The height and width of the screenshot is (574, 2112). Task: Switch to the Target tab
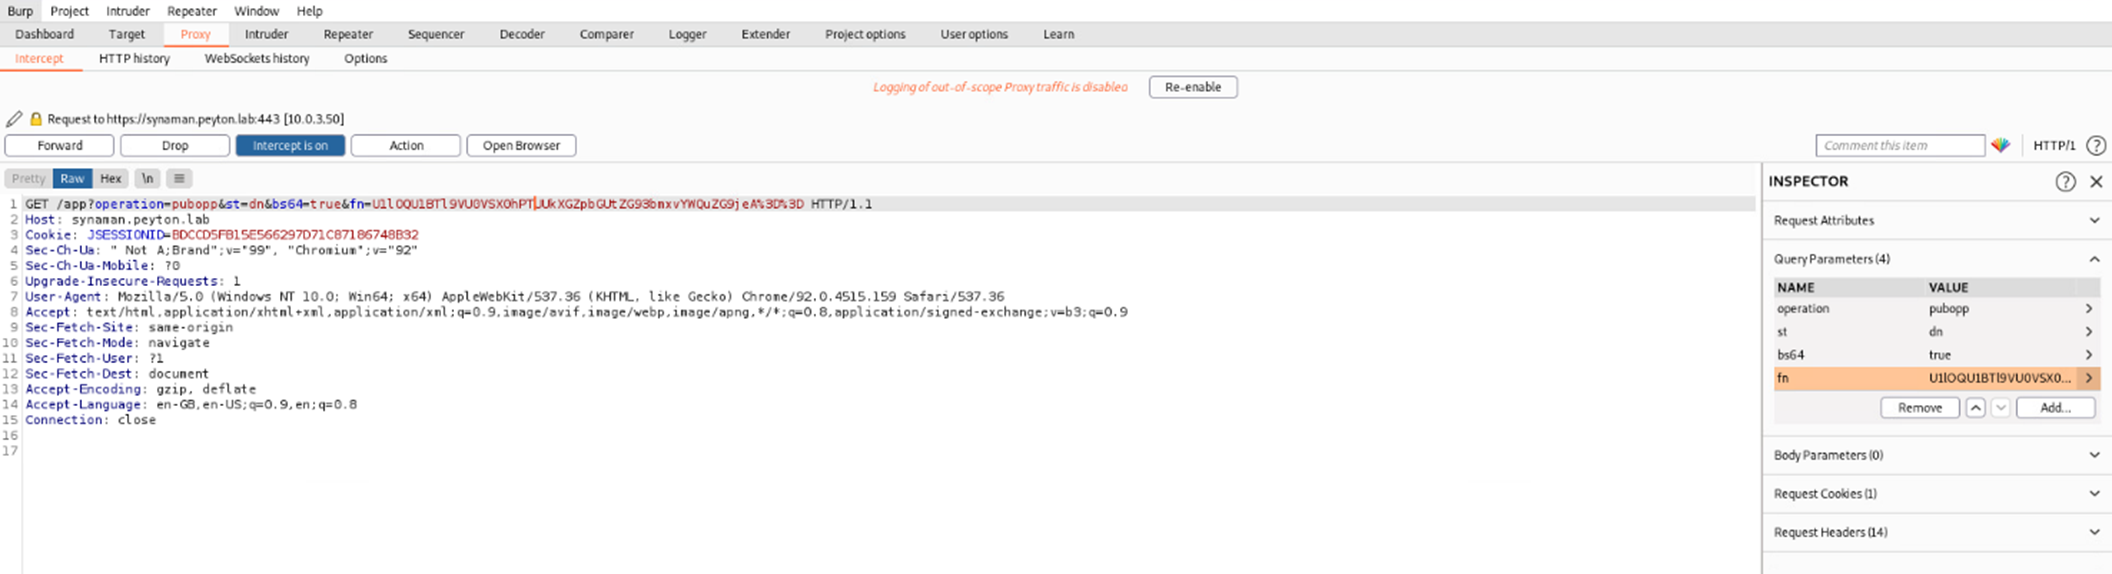coord(127,34)
